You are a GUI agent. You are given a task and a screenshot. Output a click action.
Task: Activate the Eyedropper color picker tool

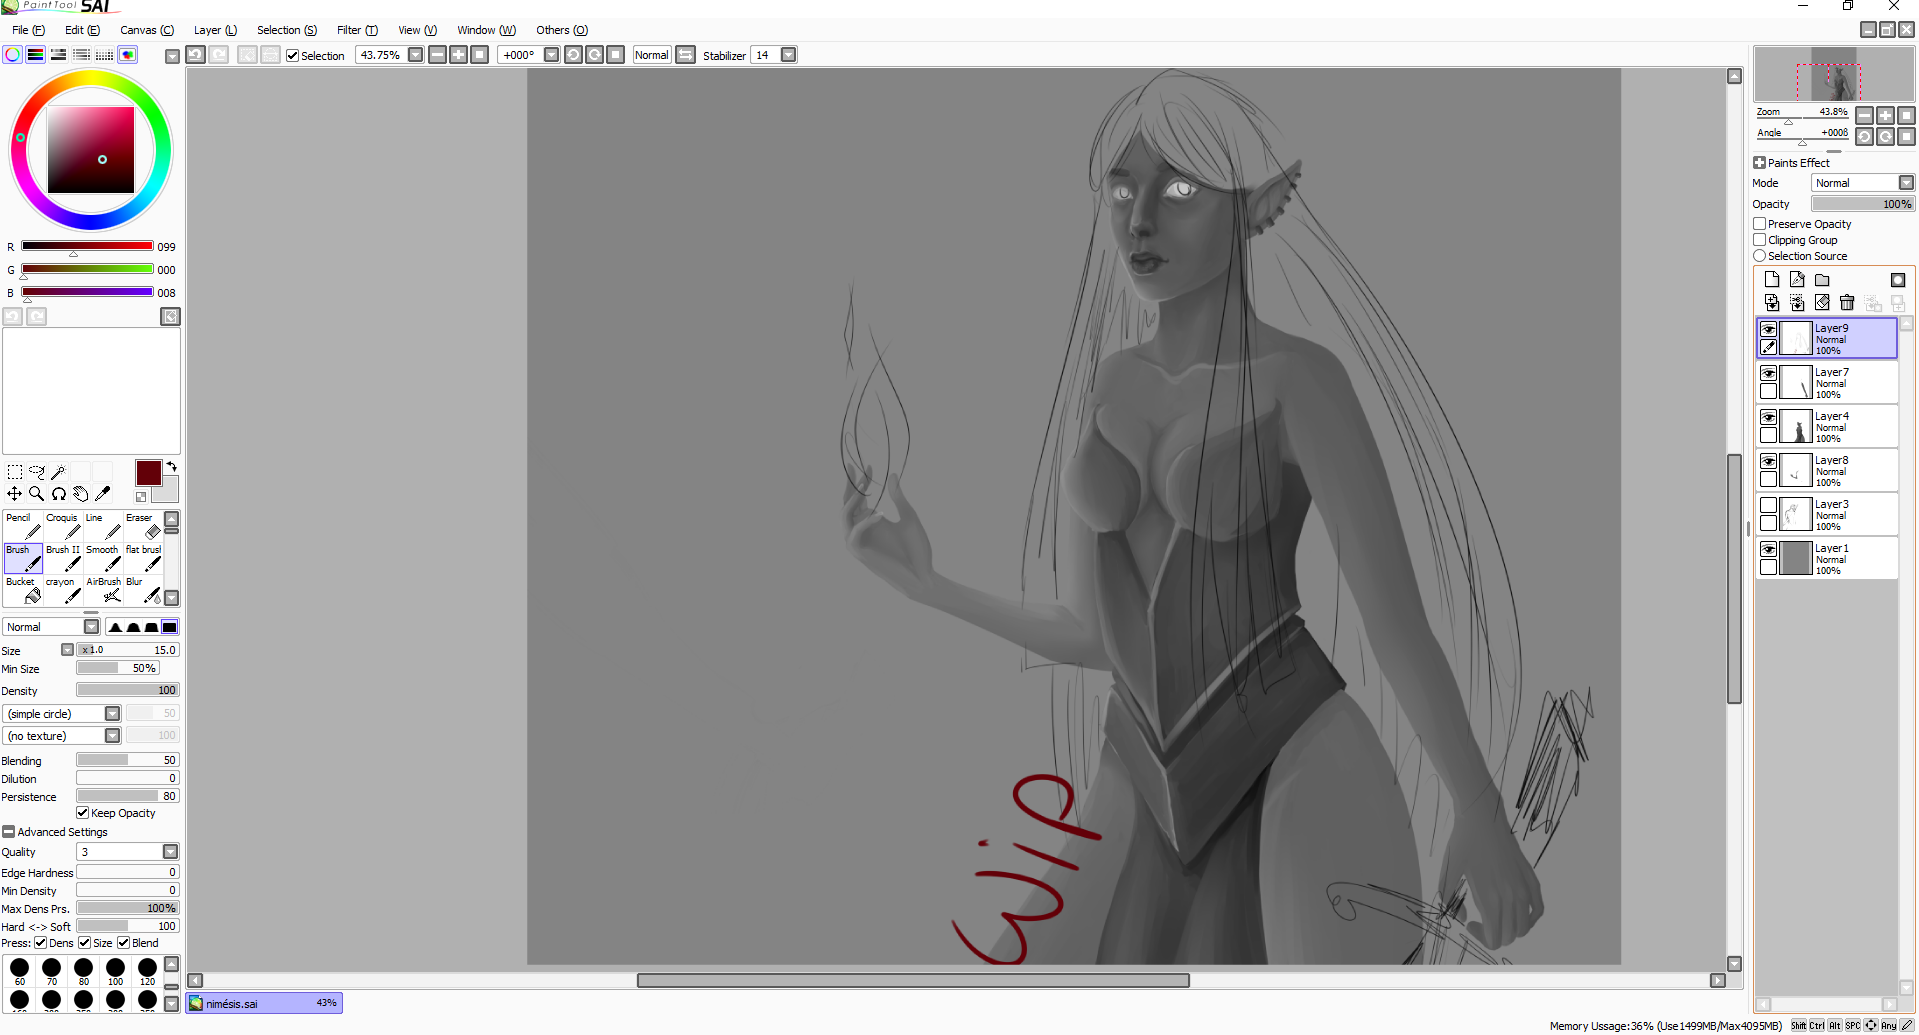tap(103, 493)
